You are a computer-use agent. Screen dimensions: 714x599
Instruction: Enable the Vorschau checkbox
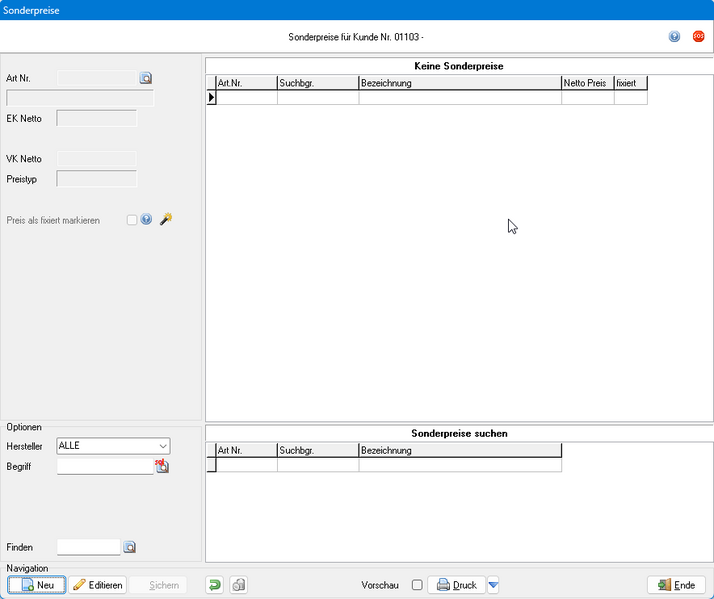[417, 585]
